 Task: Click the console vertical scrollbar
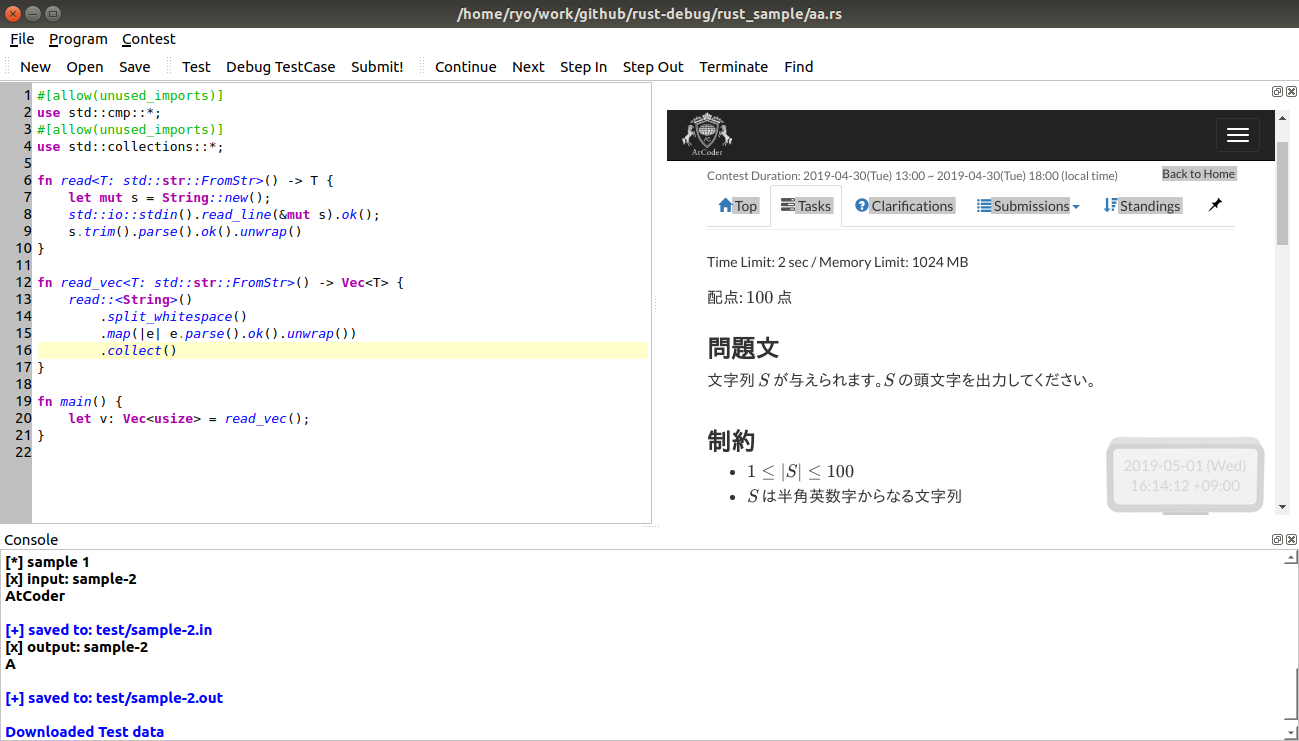click(x=1291, y=696)
